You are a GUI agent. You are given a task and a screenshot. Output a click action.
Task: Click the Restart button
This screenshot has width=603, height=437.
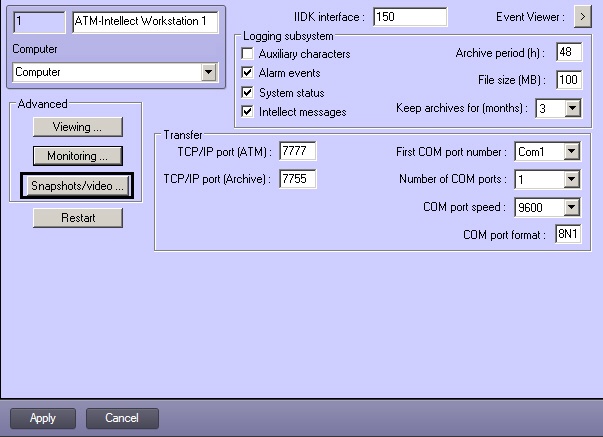point(78,218)
